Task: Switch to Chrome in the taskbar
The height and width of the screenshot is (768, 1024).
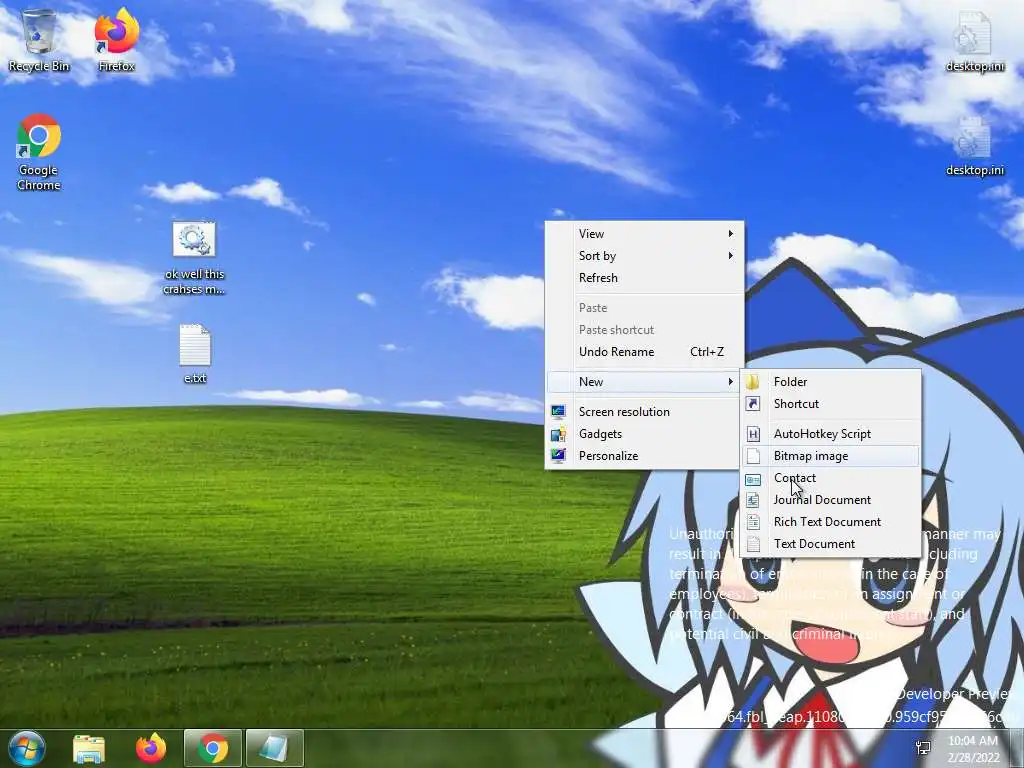Action: click(213, 748)
